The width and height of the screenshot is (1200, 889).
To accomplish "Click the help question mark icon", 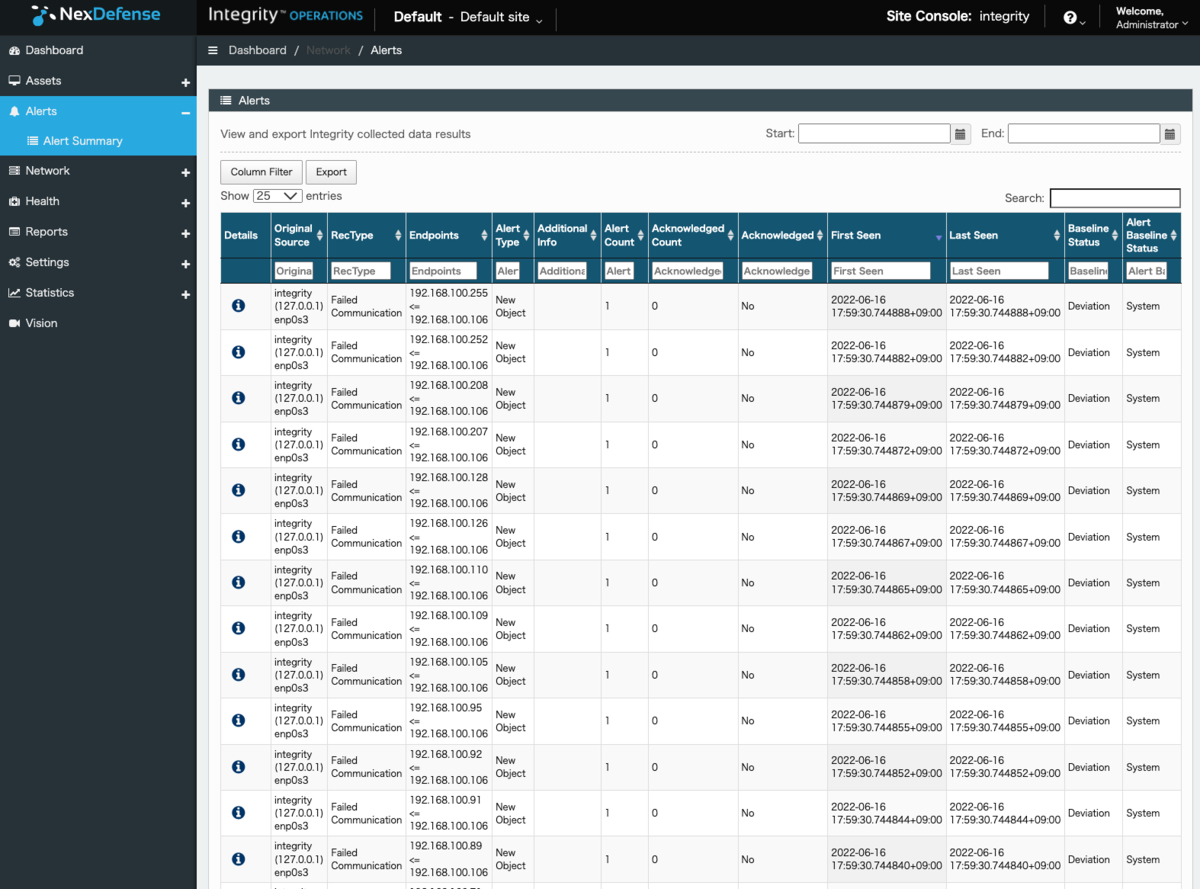I will 1070,18.
